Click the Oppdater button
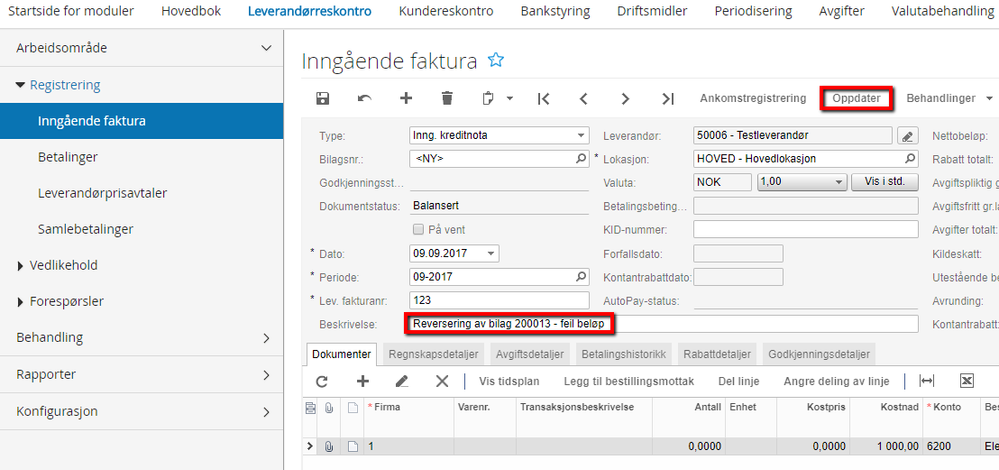Image resolution: width=999 pixels, height=470 pixels. (x=856, y=98)
